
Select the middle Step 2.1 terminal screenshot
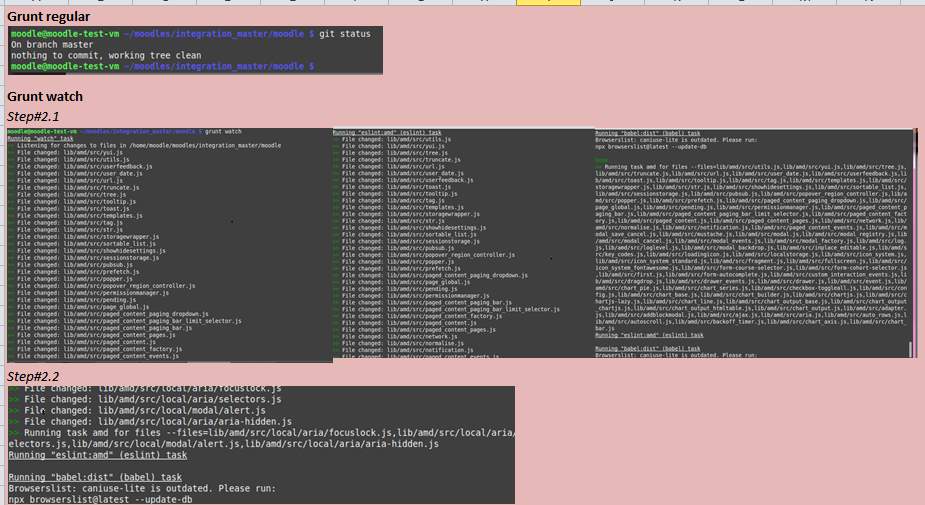pyautogui.click(x=463, y=244)
